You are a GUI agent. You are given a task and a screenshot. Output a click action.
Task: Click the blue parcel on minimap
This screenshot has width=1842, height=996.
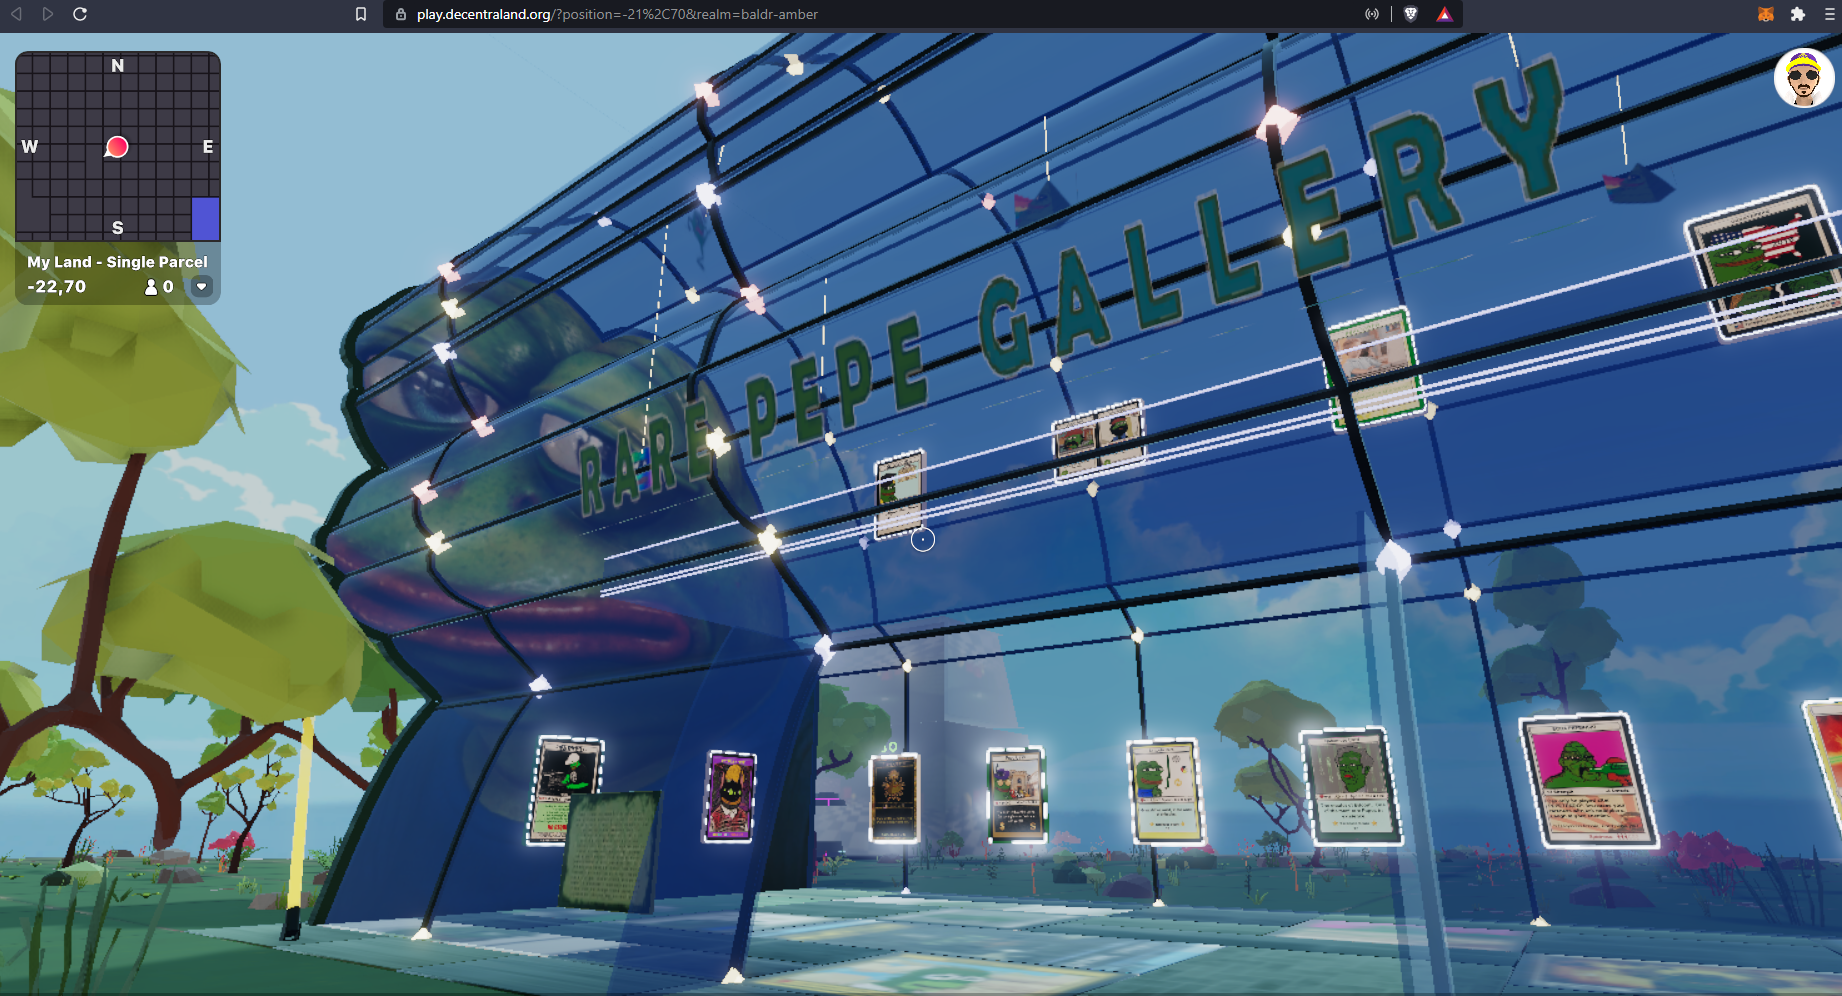(205, 218)
